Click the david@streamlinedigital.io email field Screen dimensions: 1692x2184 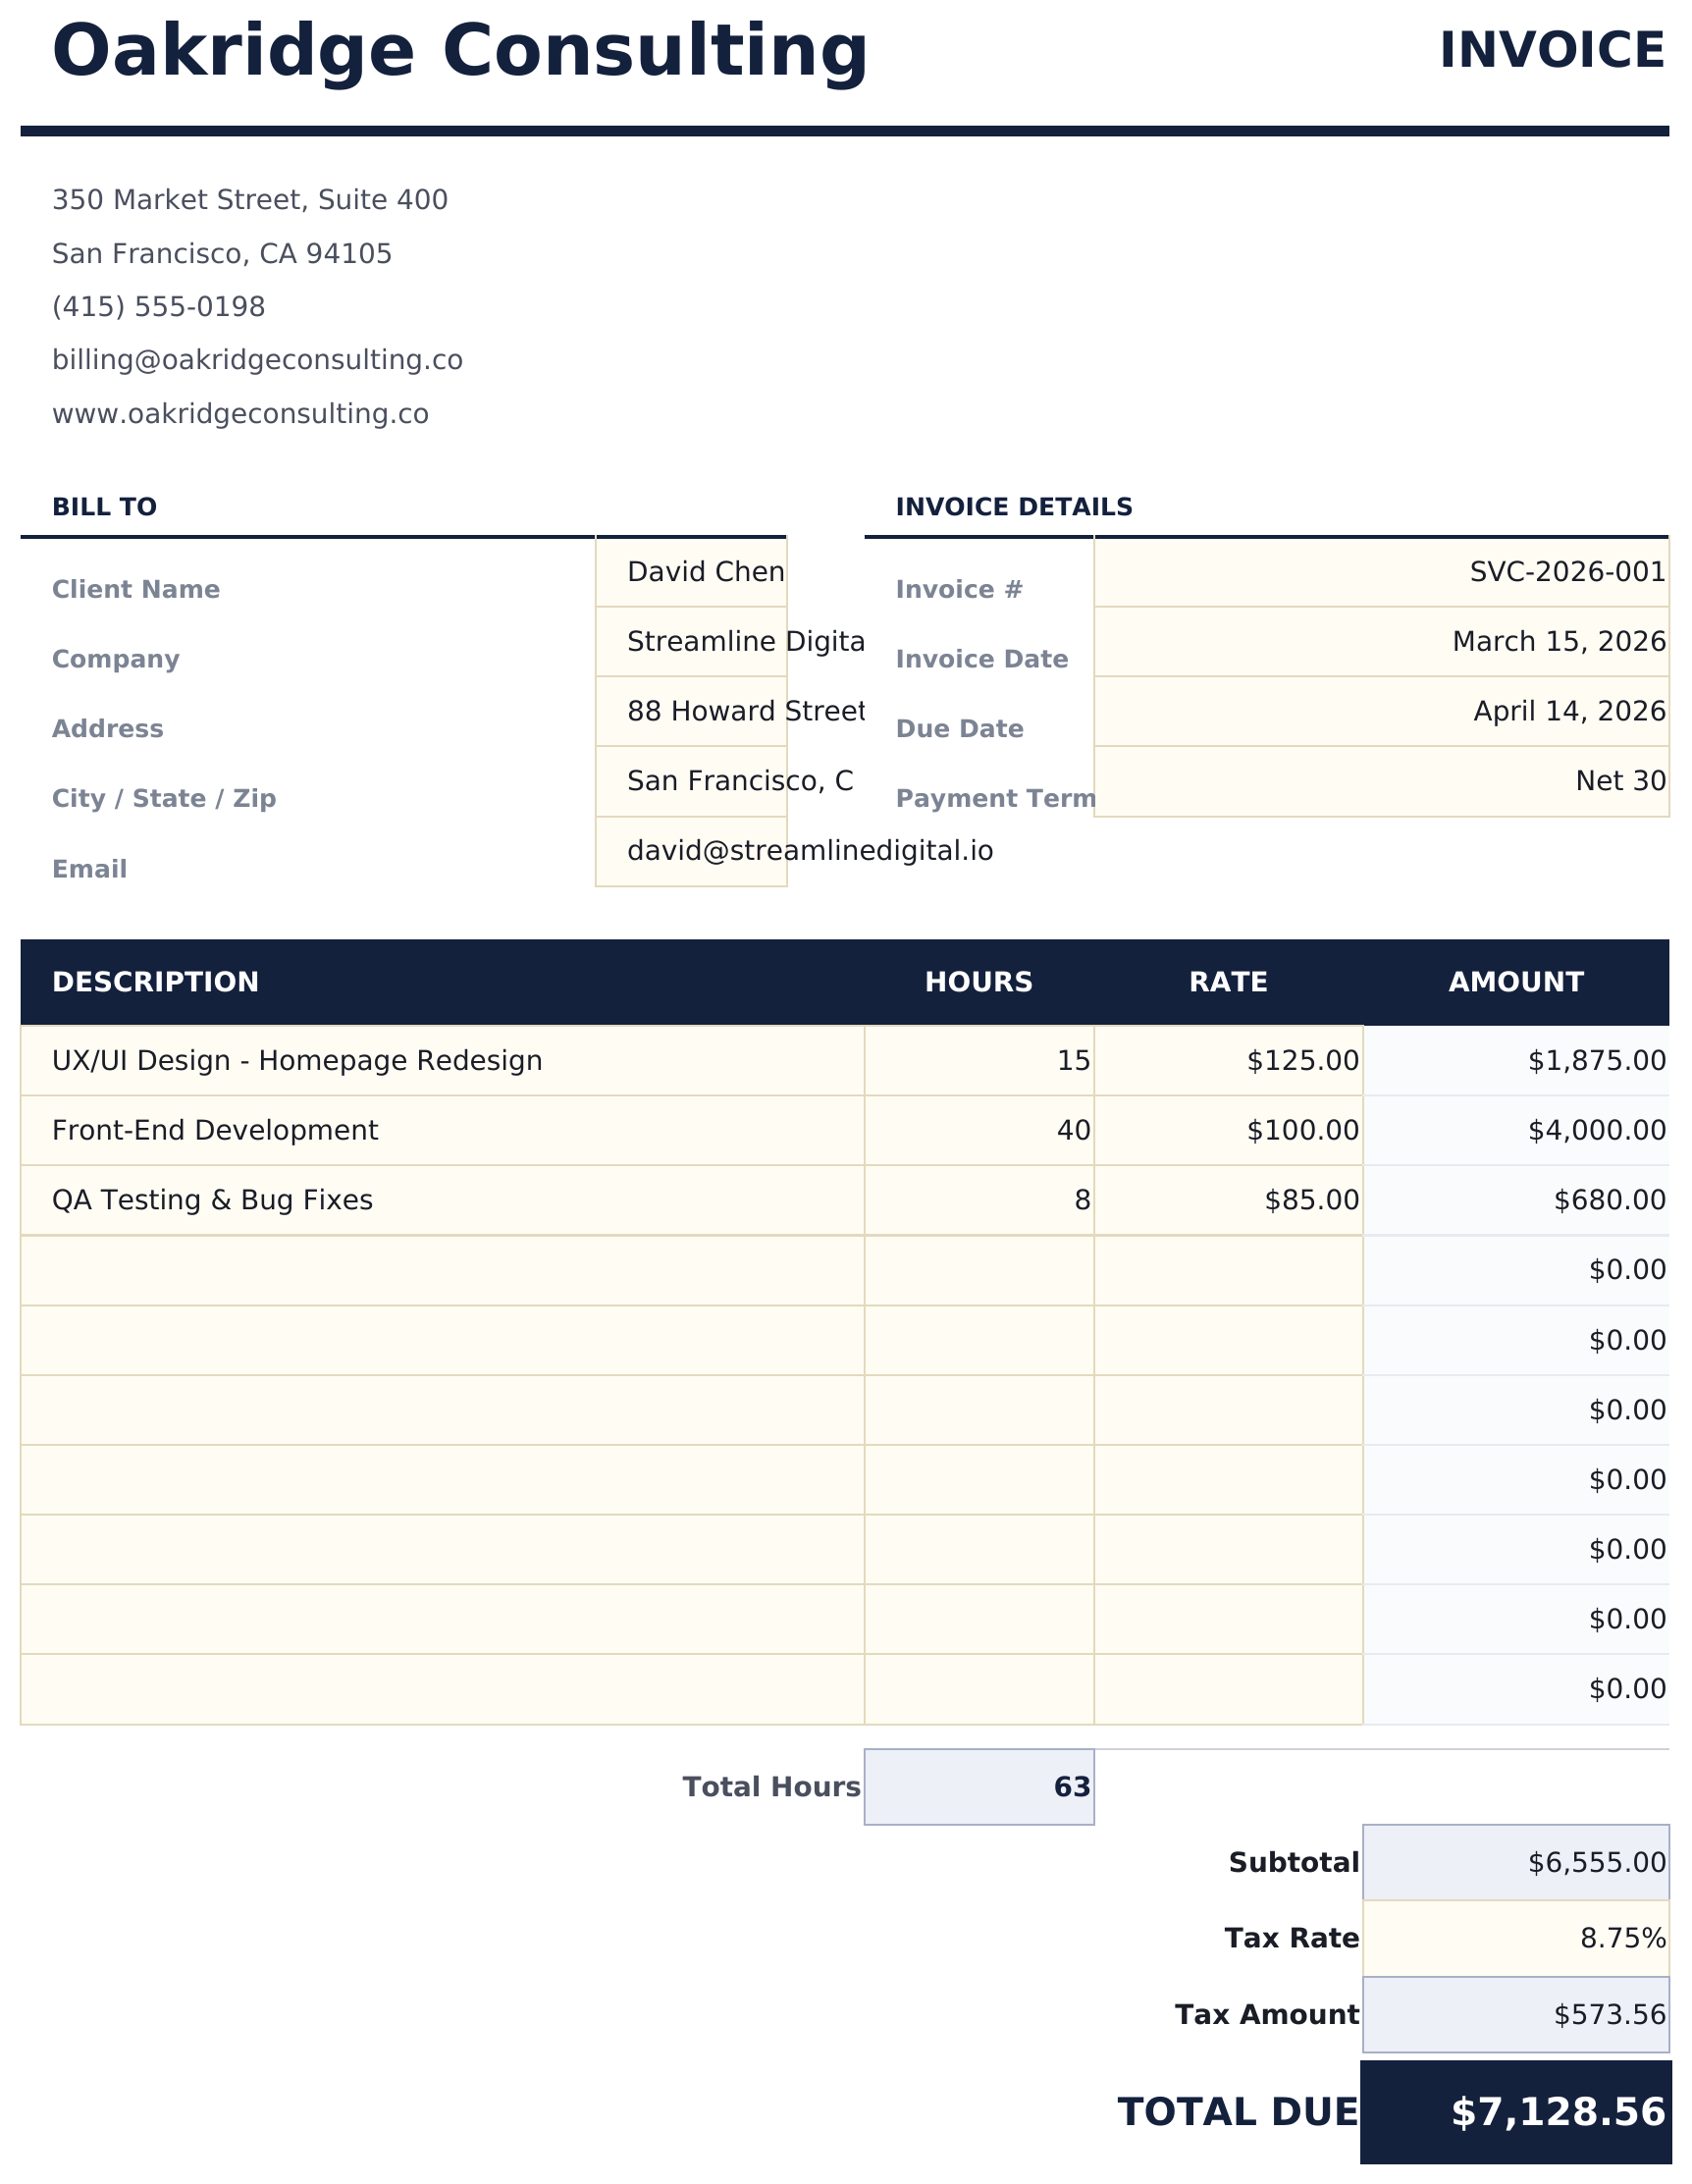tap(691, 851)
